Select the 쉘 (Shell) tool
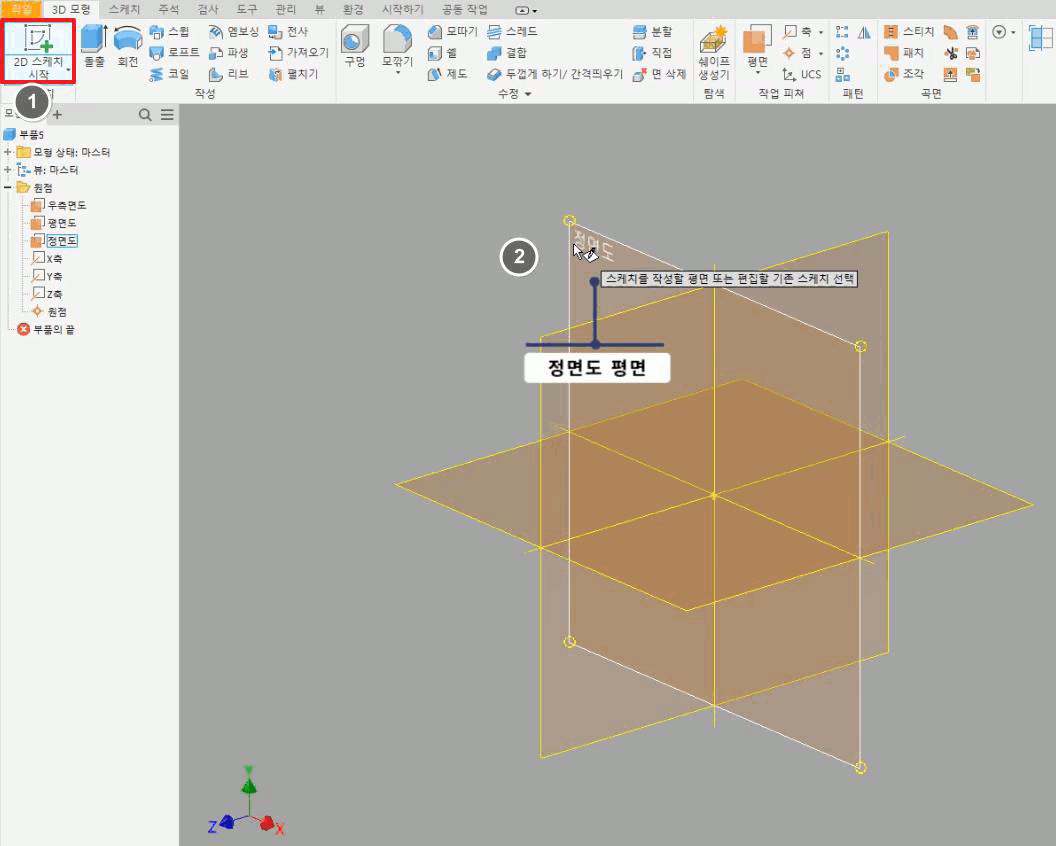The width and height of the screenshot is (1056, 846). [x=445, y=53]
